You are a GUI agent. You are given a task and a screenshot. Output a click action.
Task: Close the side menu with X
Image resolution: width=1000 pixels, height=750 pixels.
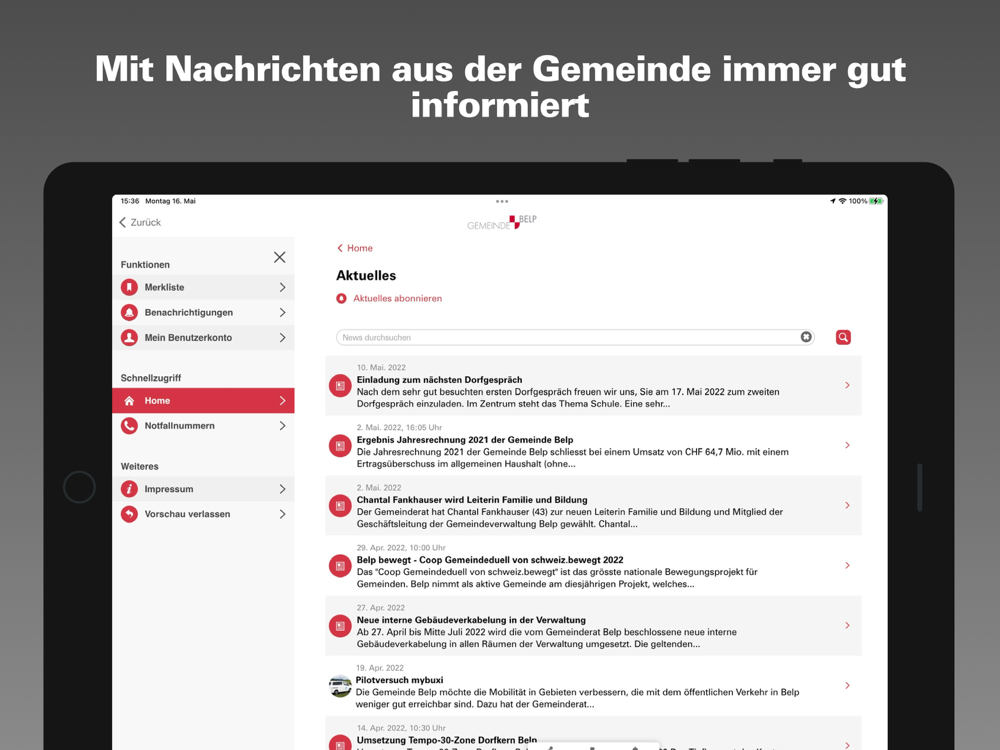[x=279, y=257]
